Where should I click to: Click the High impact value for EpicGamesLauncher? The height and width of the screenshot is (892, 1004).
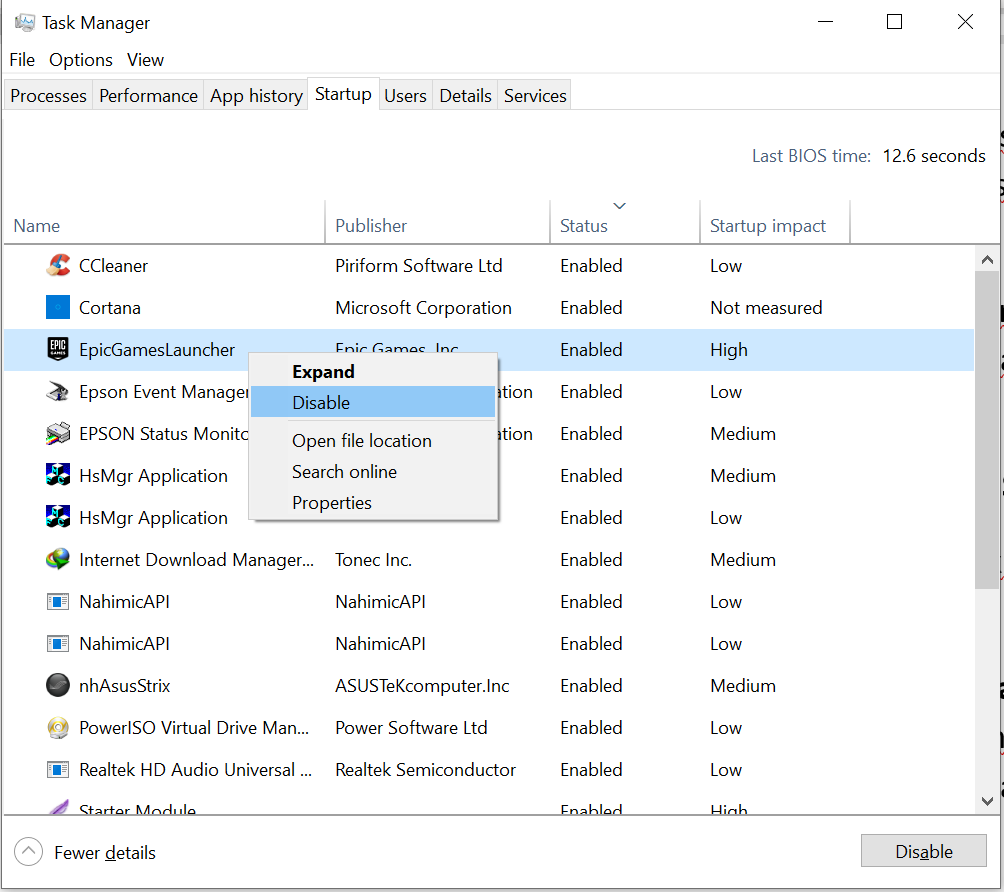point(729,350)
